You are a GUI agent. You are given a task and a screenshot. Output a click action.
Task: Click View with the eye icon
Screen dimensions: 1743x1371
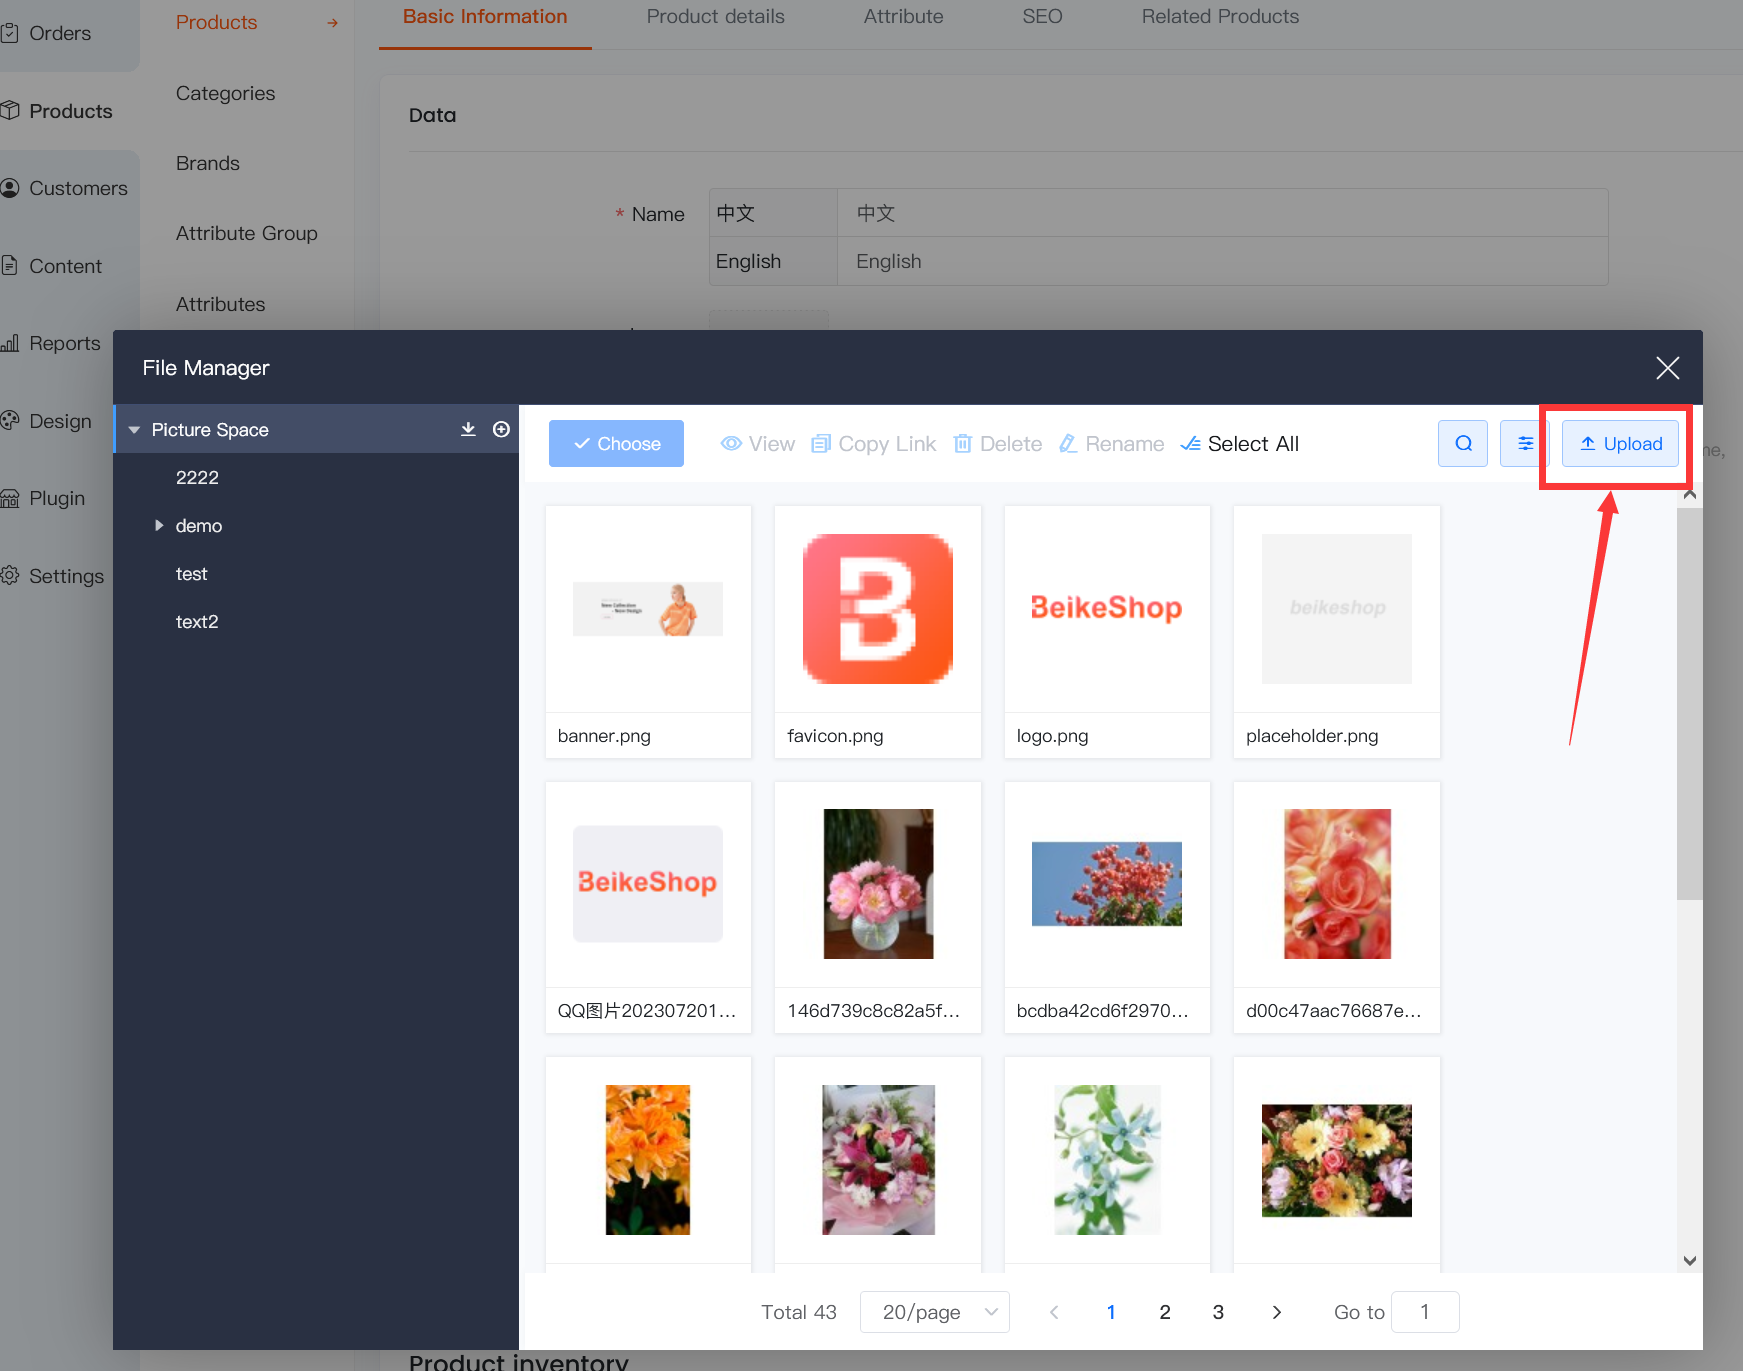click(x=758, y=444)
